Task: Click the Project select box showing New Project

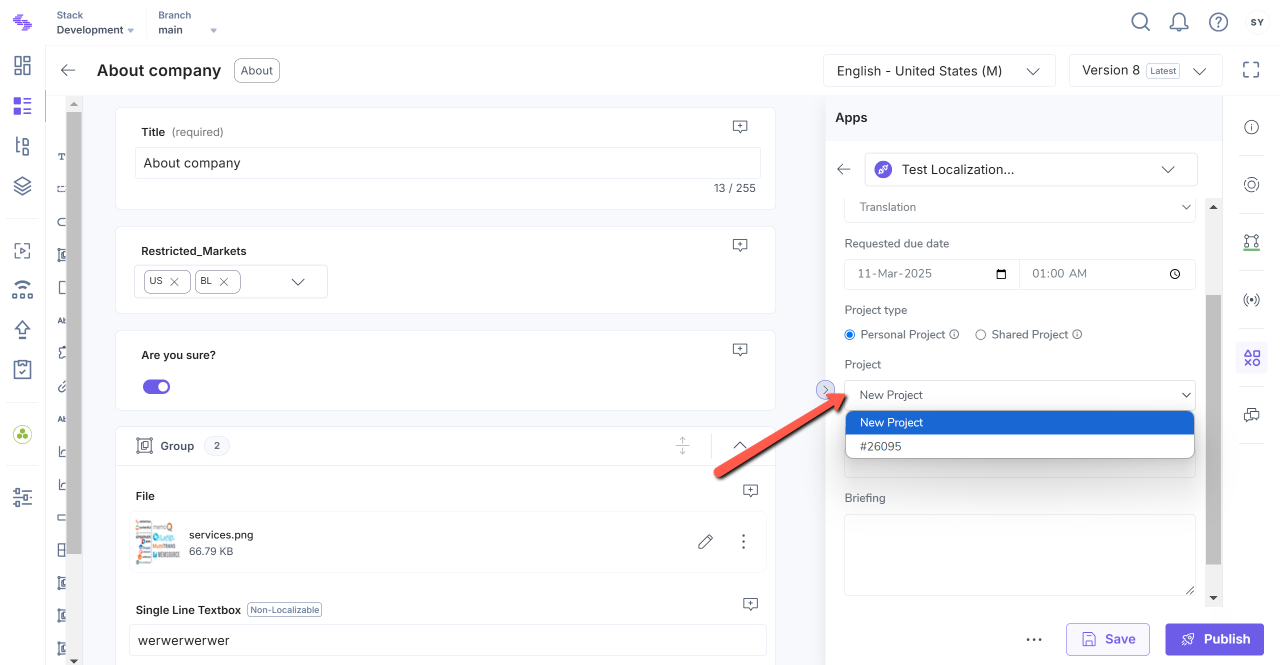Action: pos(1020,395)
